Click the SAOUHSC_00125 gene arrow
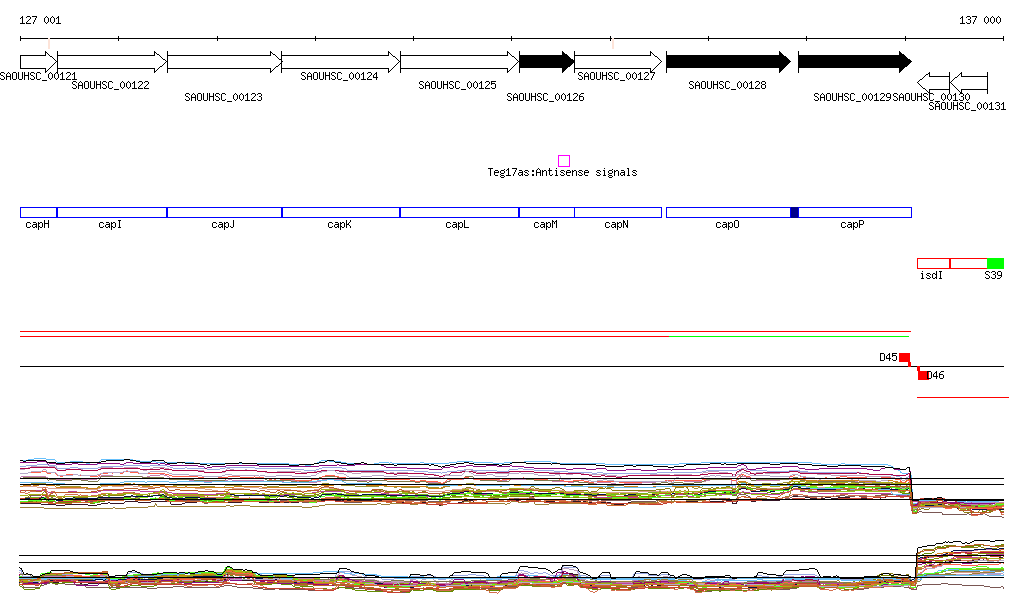The width and height of the screenshot is (1024, 611). (458, 62)
